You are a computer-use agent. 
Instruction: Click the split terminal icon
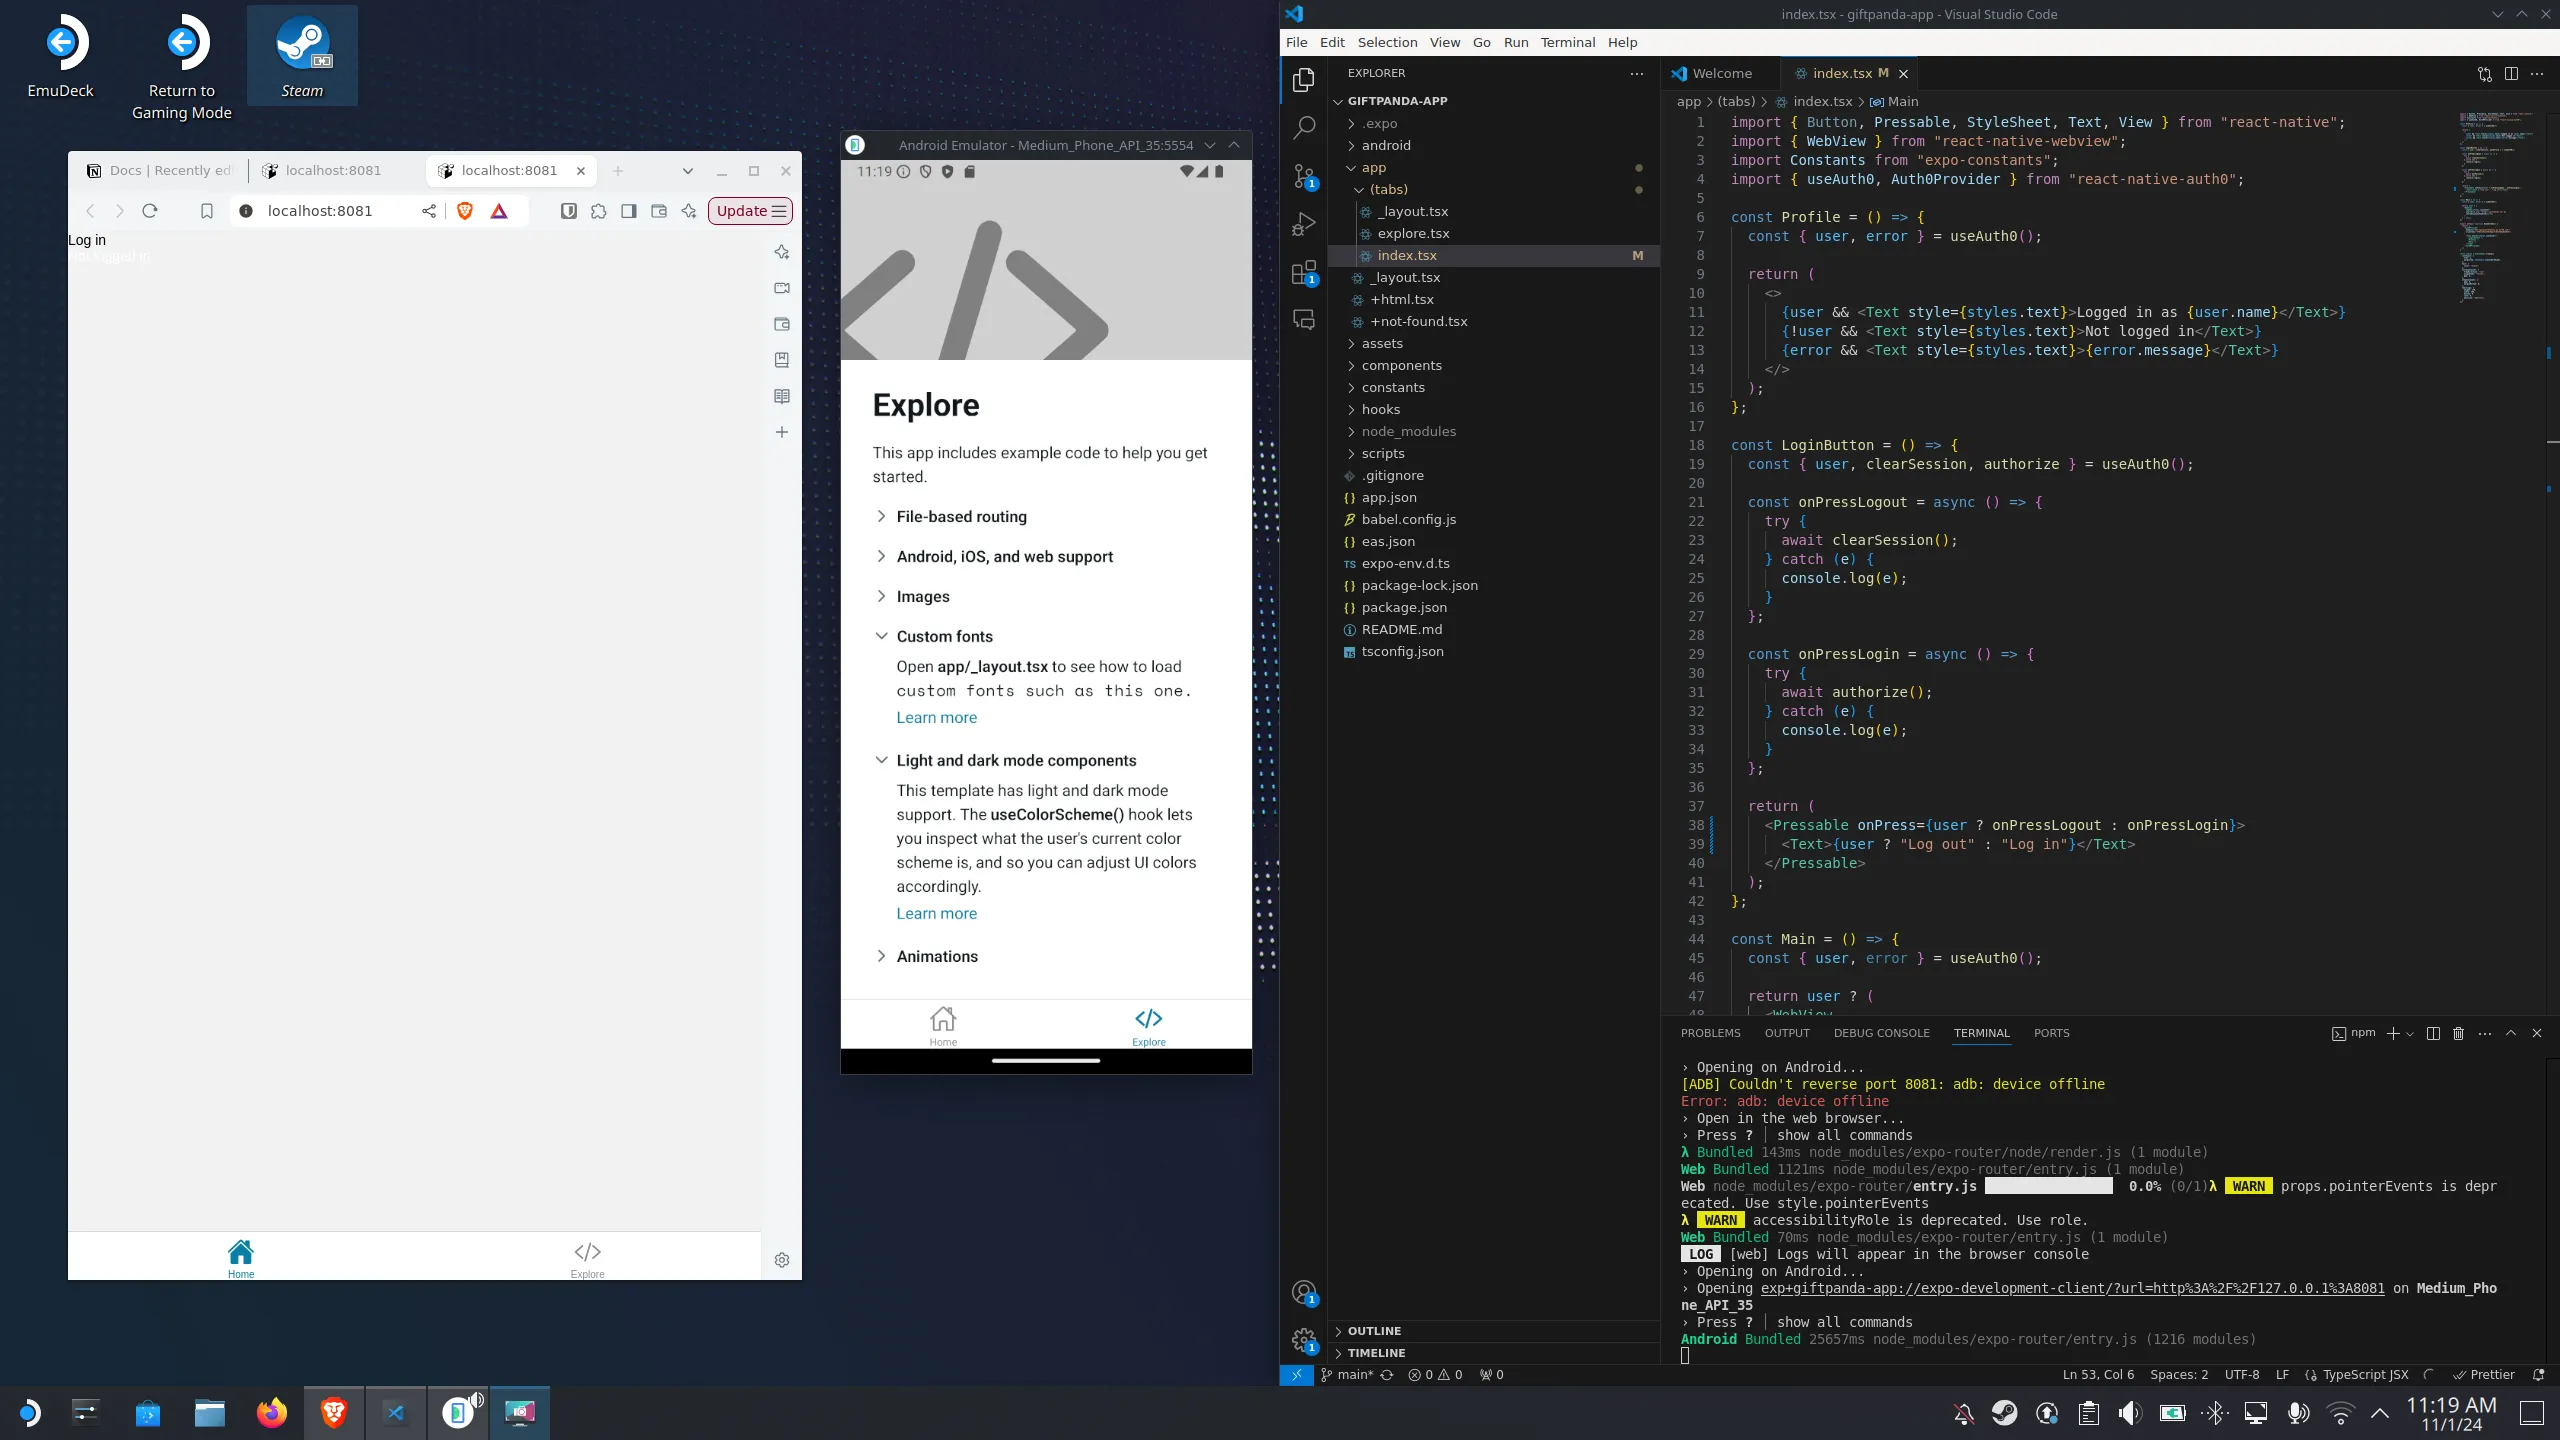[2433, 1033]
